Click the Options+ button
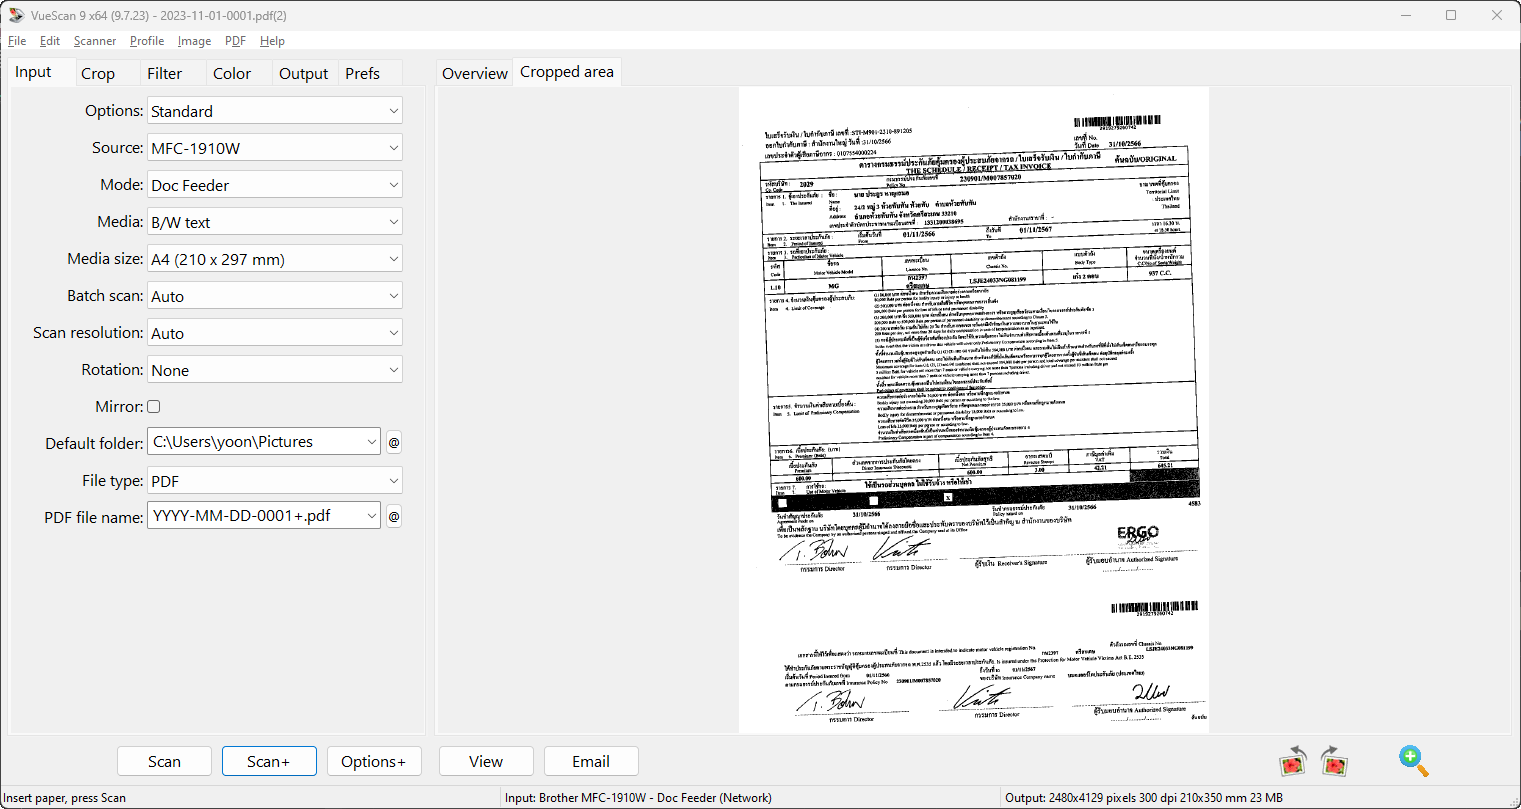This screenshot has height=809, width=1521. pos(374,761)
